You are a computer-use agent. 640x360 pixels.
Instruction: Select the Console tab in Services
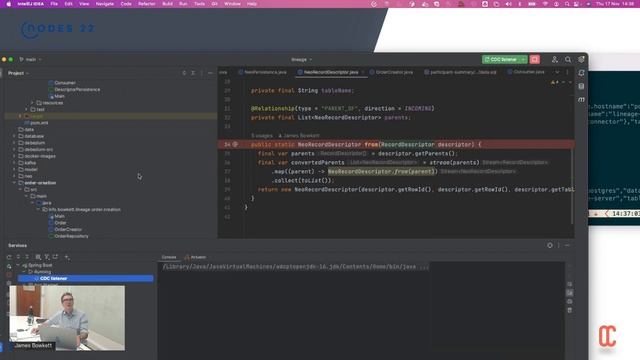(169, 257)
